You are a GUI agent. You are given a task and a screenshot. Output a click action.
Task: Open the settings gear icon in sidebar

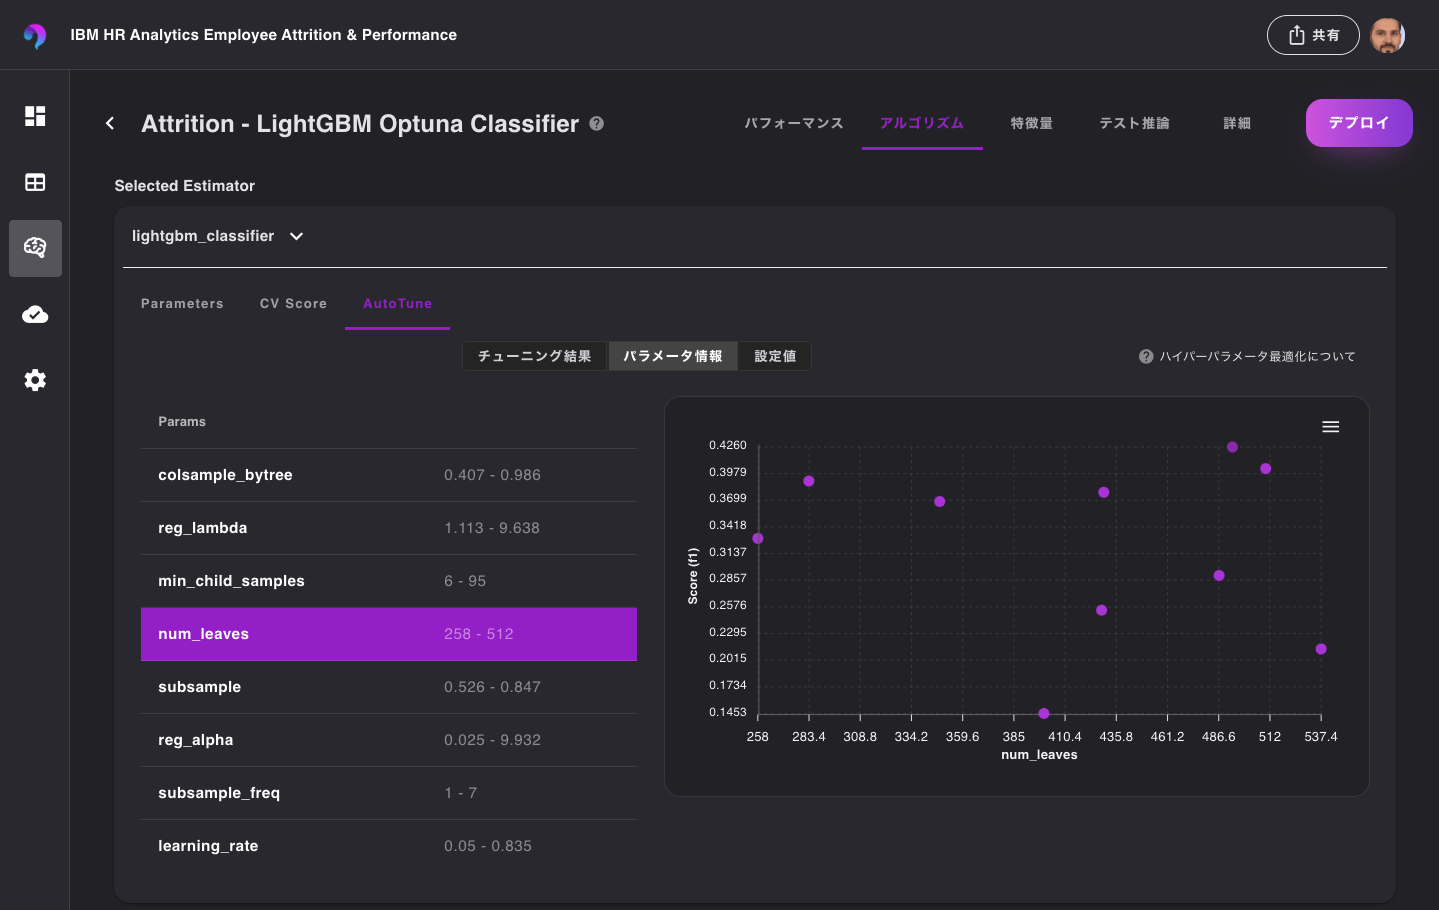click(35, 380)
